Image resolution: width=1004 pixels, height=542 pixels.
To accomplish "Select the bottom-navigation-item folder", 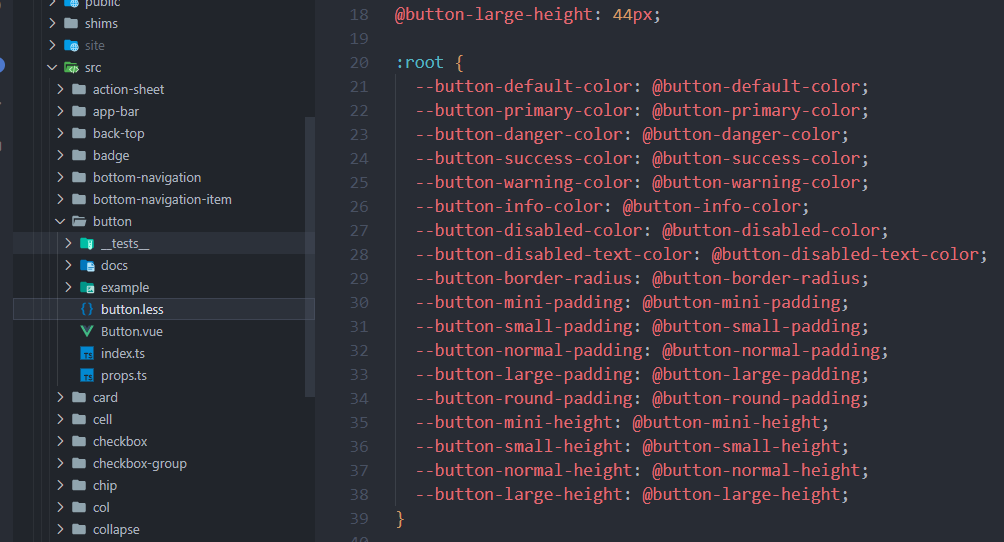I will (x=162, y=199).
